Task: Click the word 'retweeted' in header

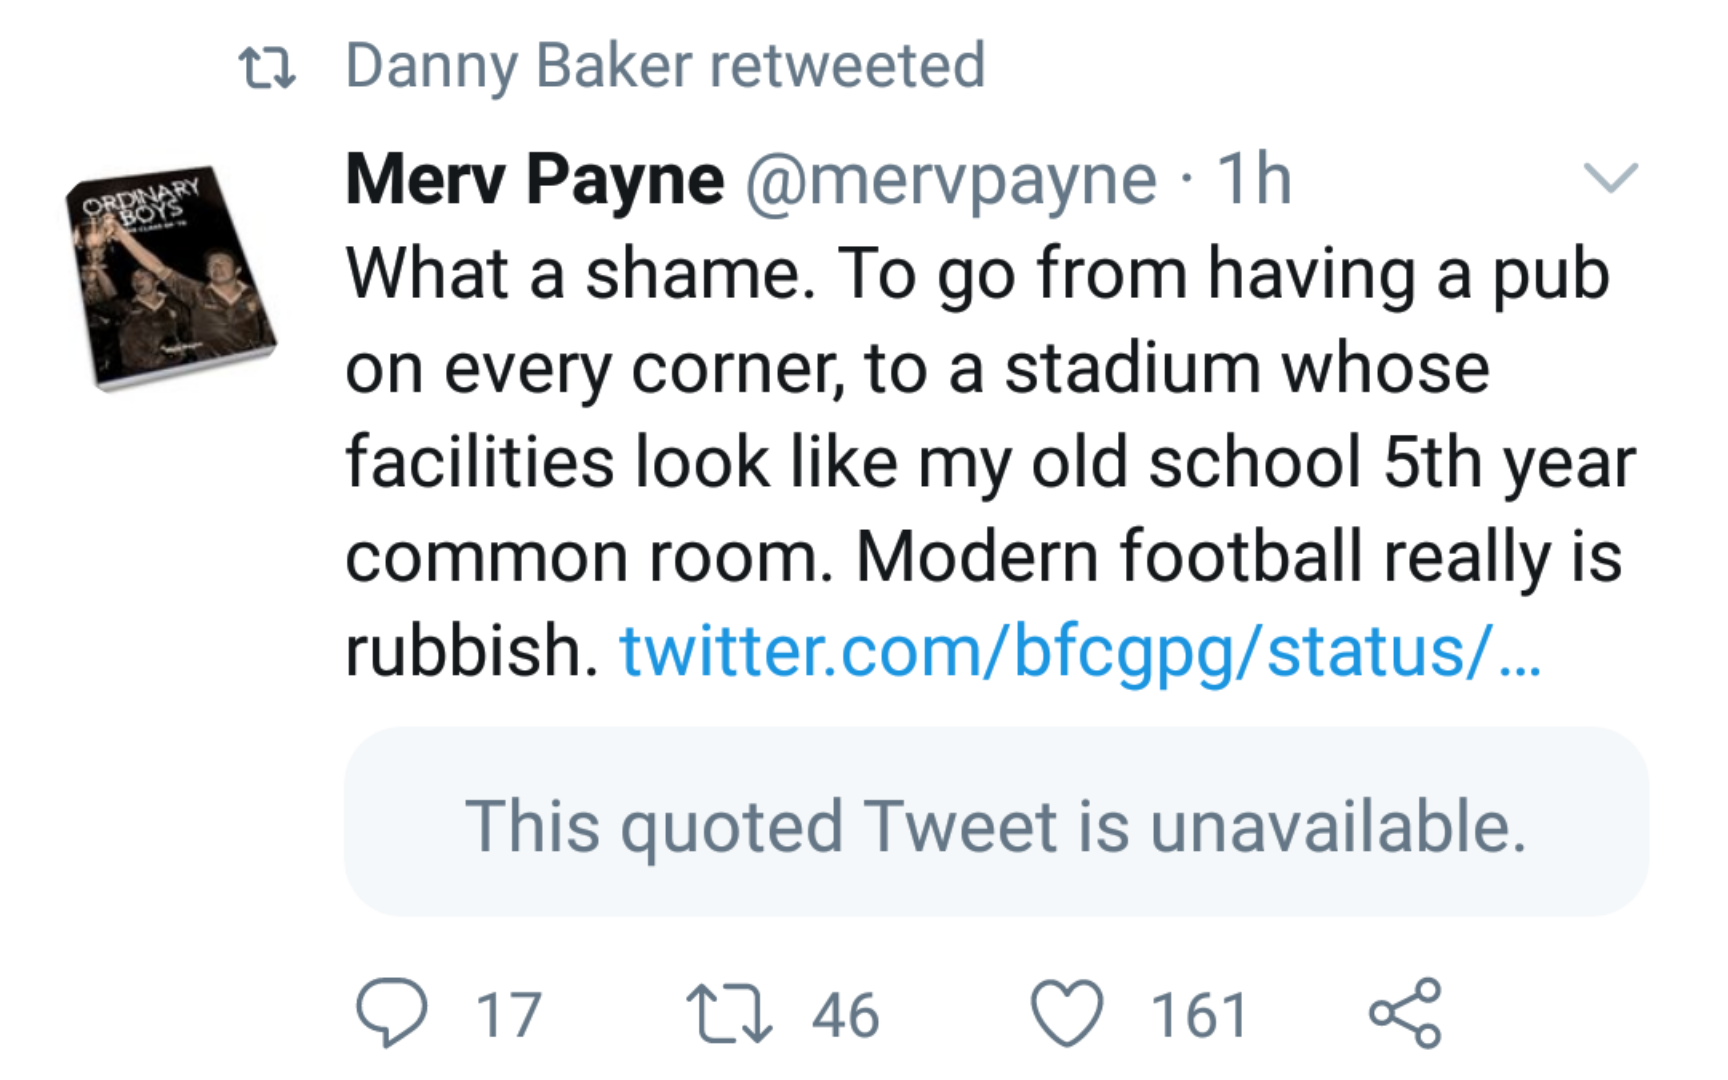Action: [847, 66]
